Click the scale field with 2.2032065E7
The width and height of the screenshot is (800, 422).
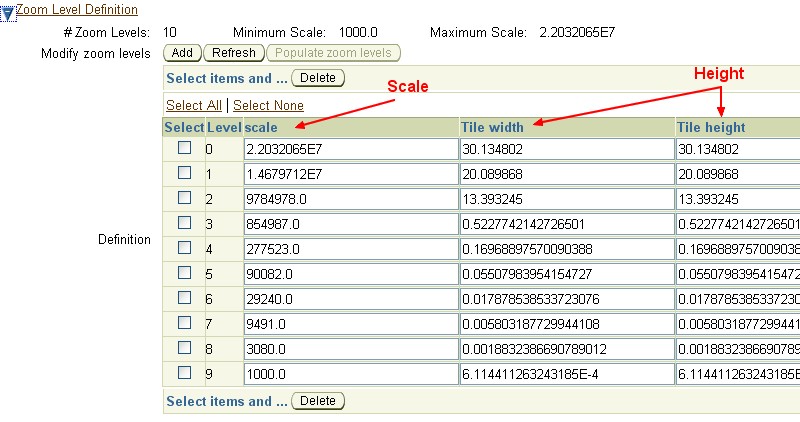pyautogui.click(x=350, y=149)
